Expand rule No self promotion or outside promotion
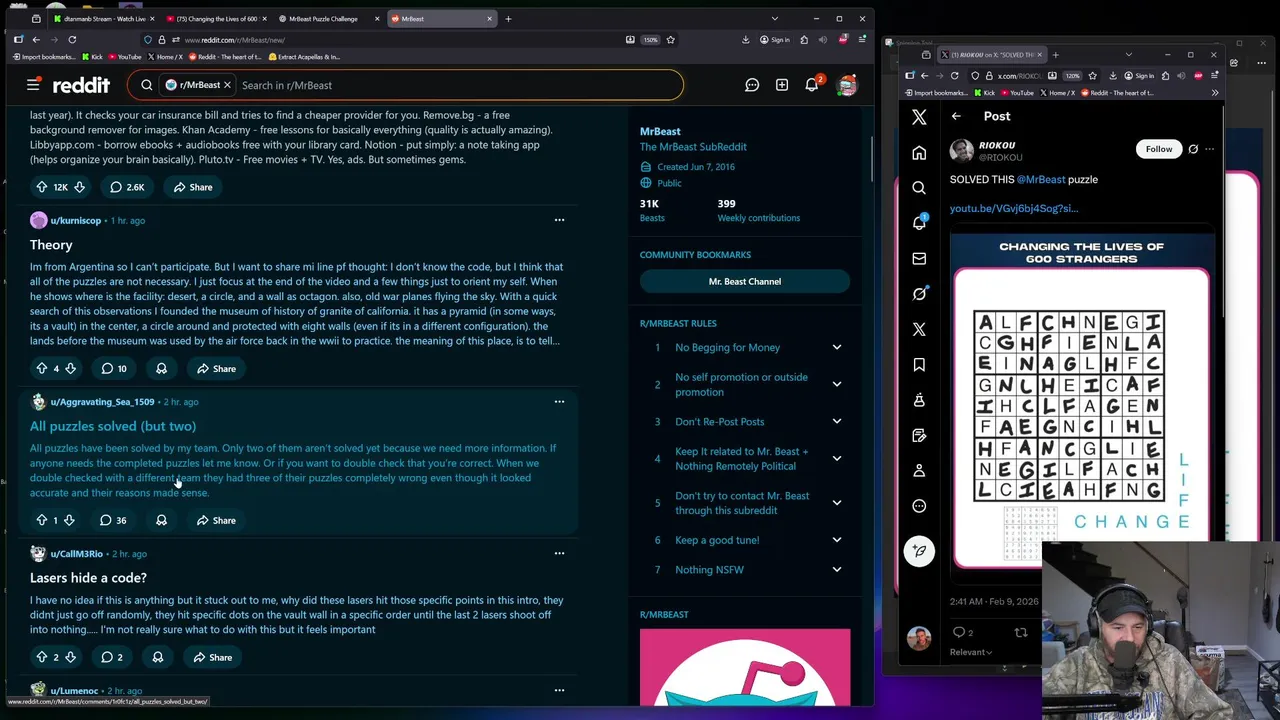This screenshot has width=1280, height=720. point(837,384)
